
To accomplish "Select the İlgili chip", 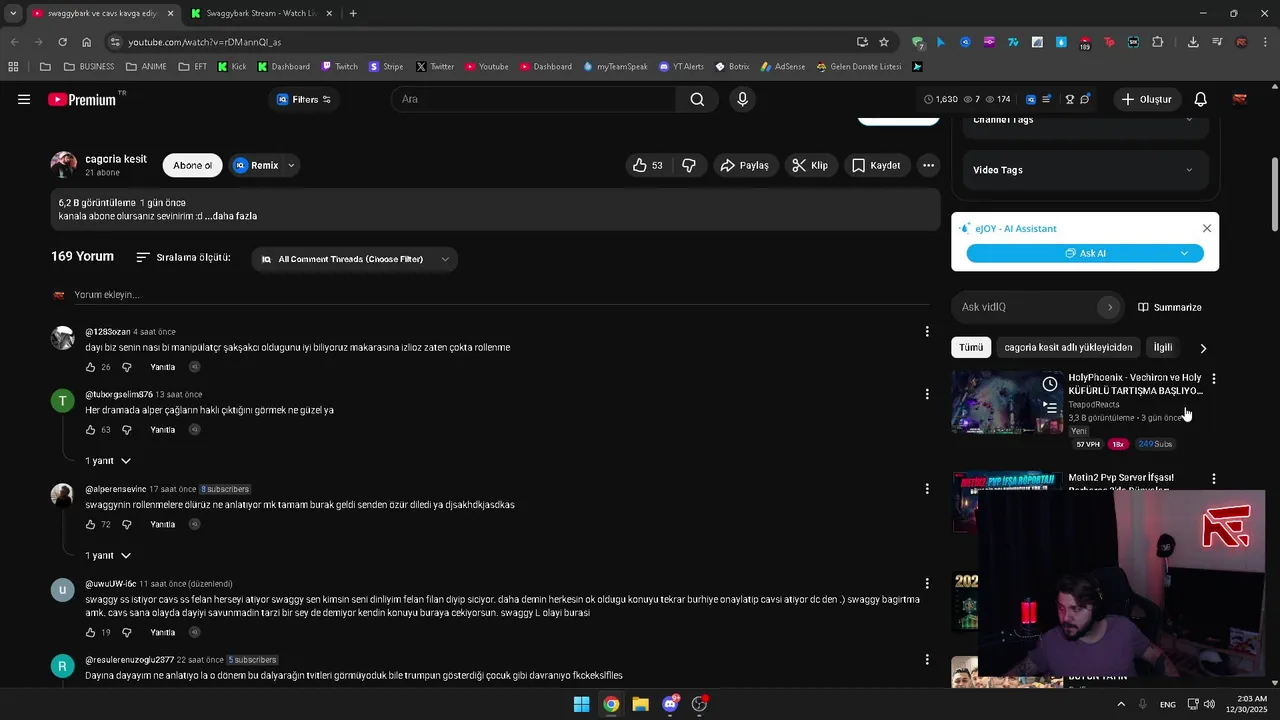I will 1163,347.
